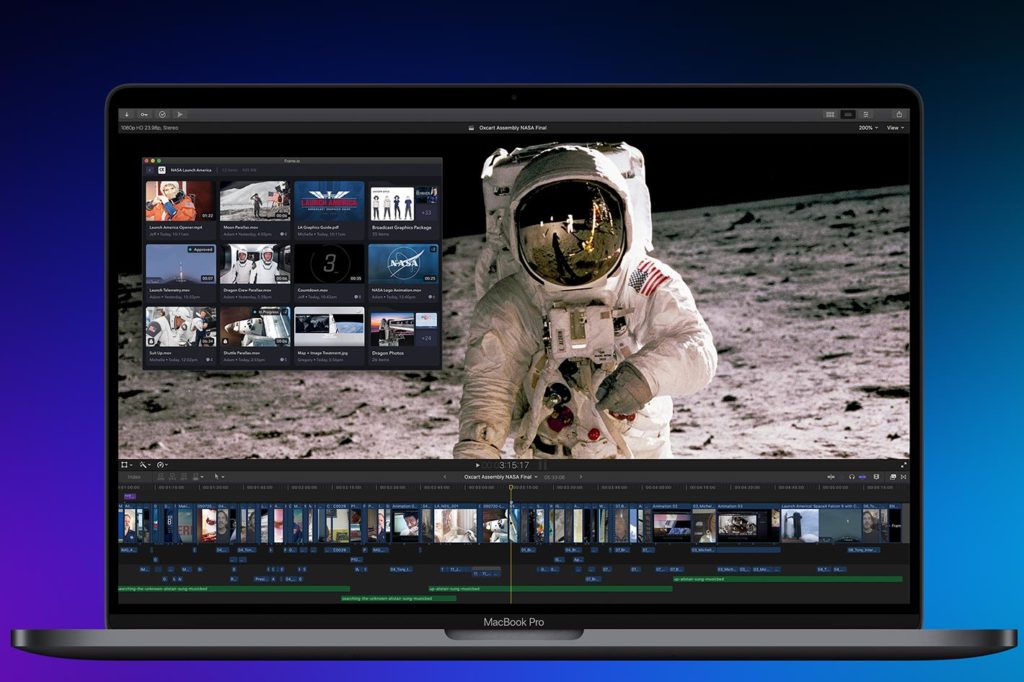Show the Transitions browser icon
1024x682 pixels.
point(904,477)
